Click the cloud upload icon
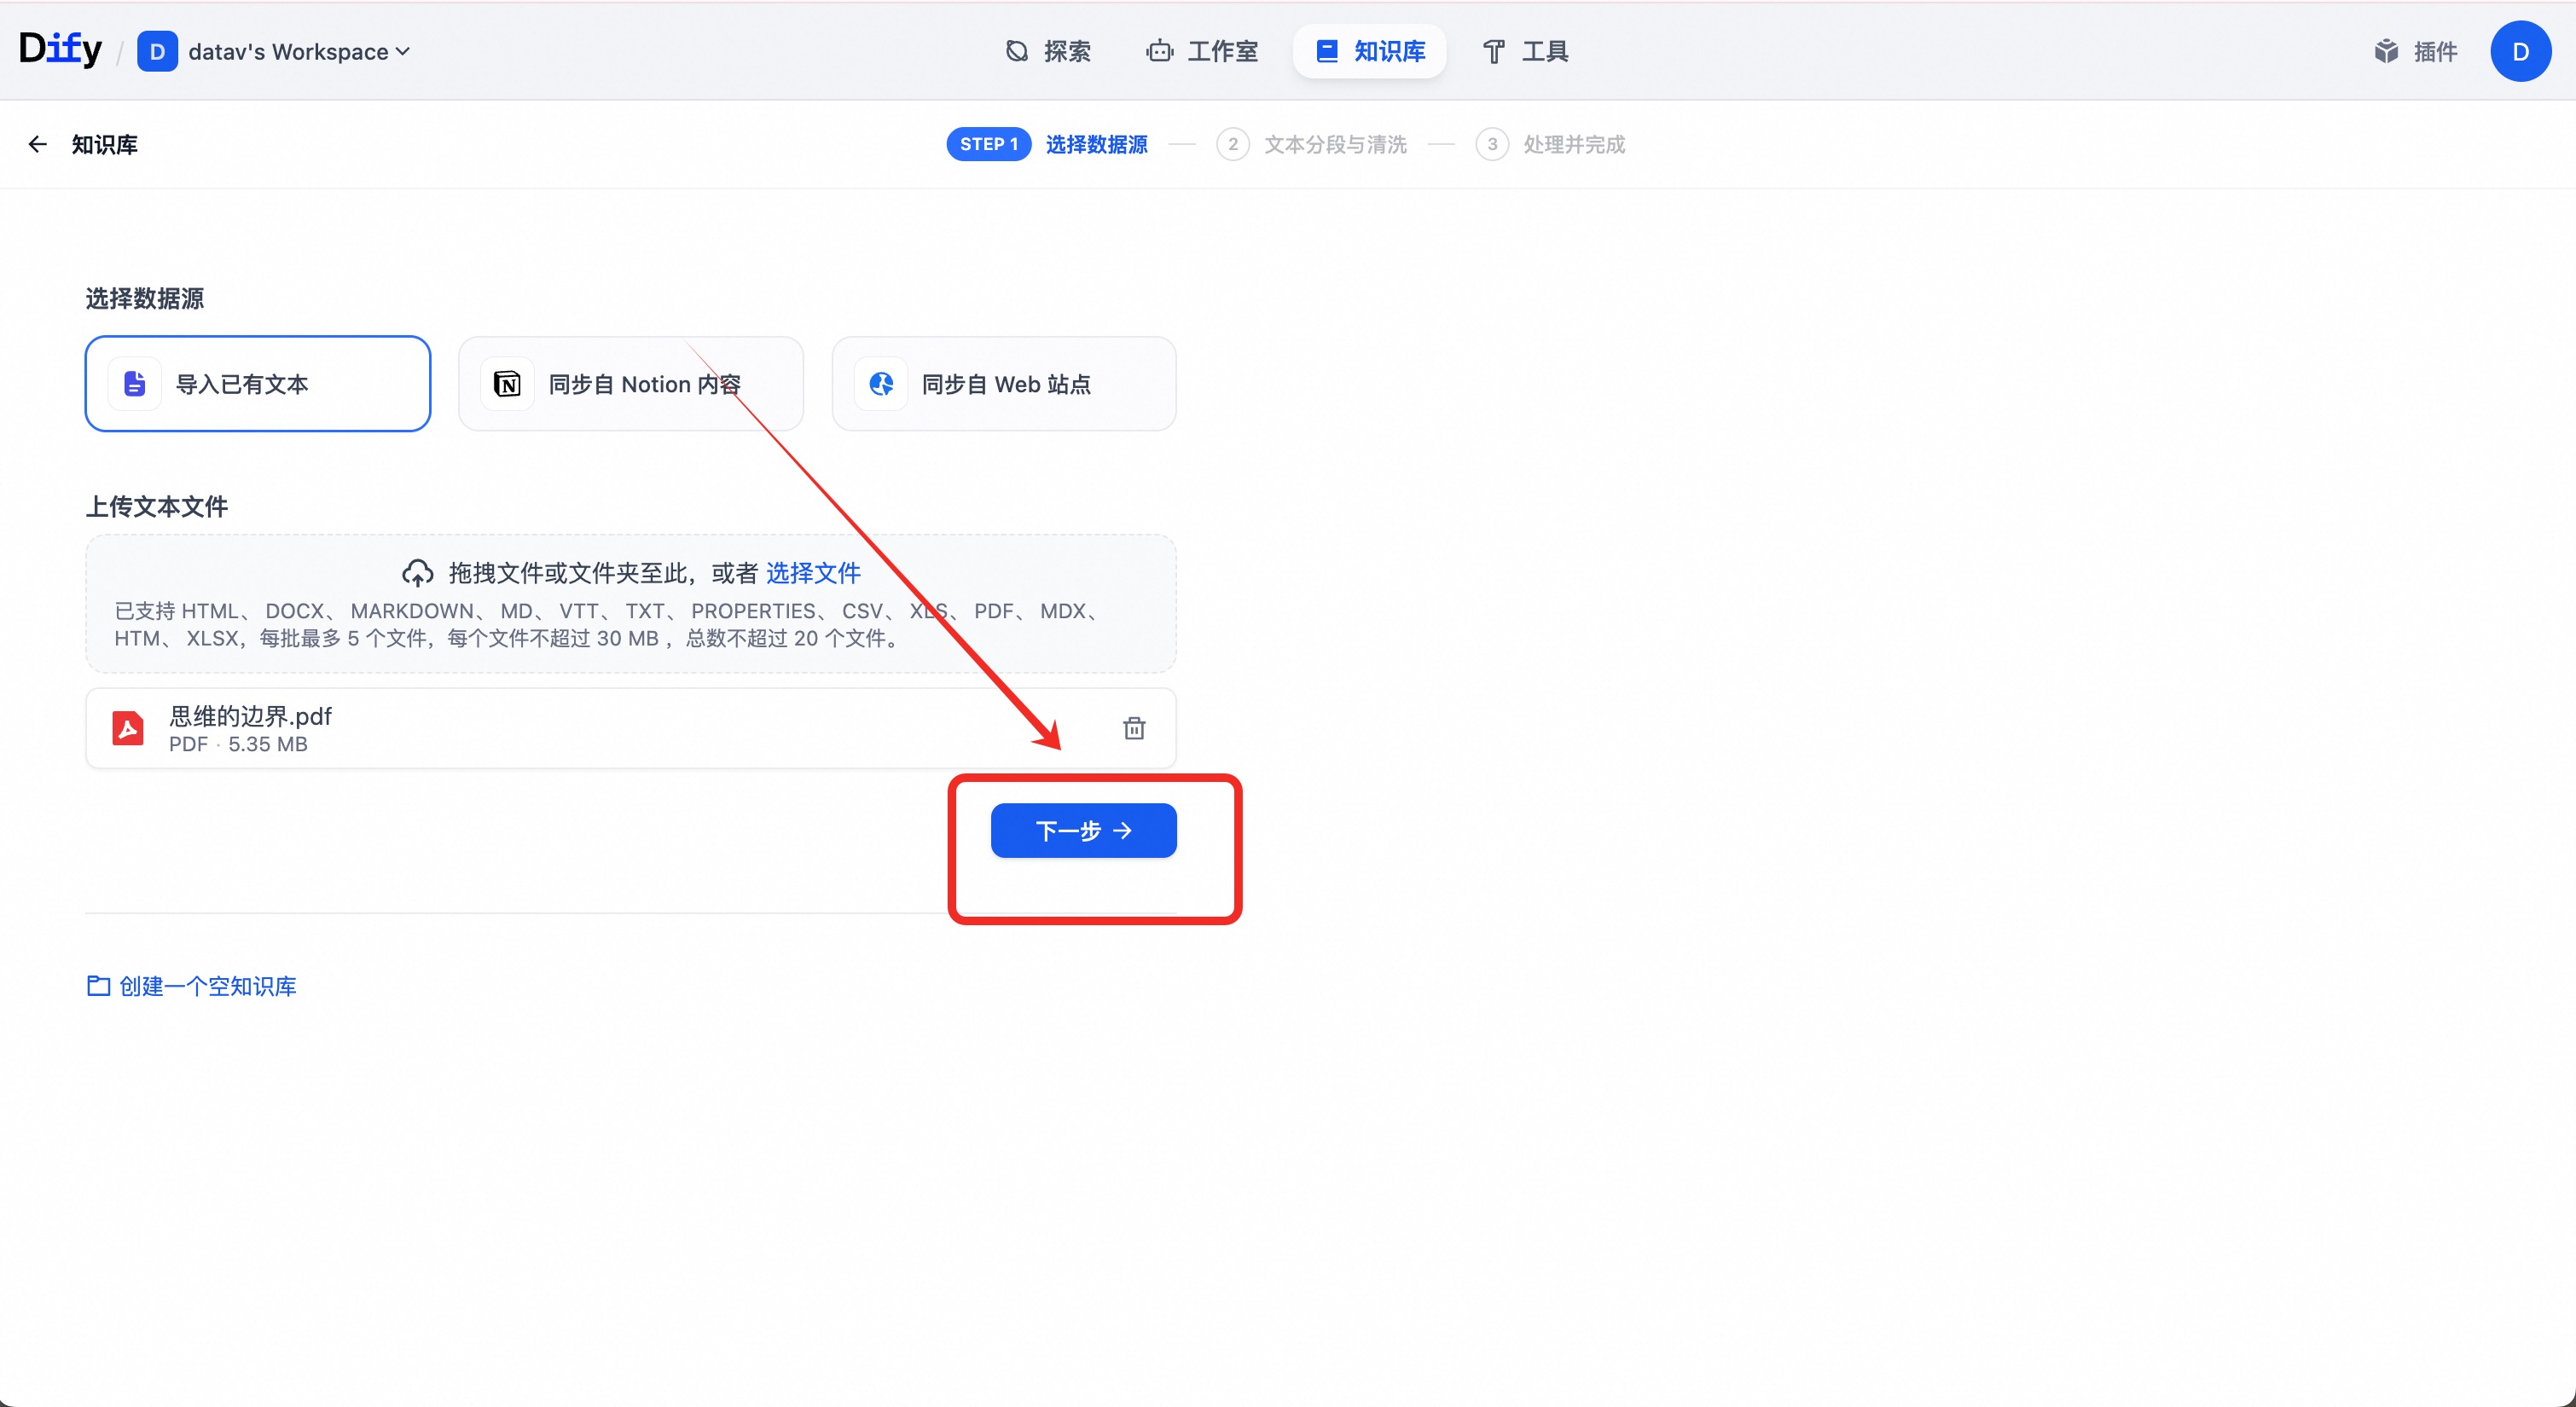The image size is (2576, 1407). (x=417, y=573)
